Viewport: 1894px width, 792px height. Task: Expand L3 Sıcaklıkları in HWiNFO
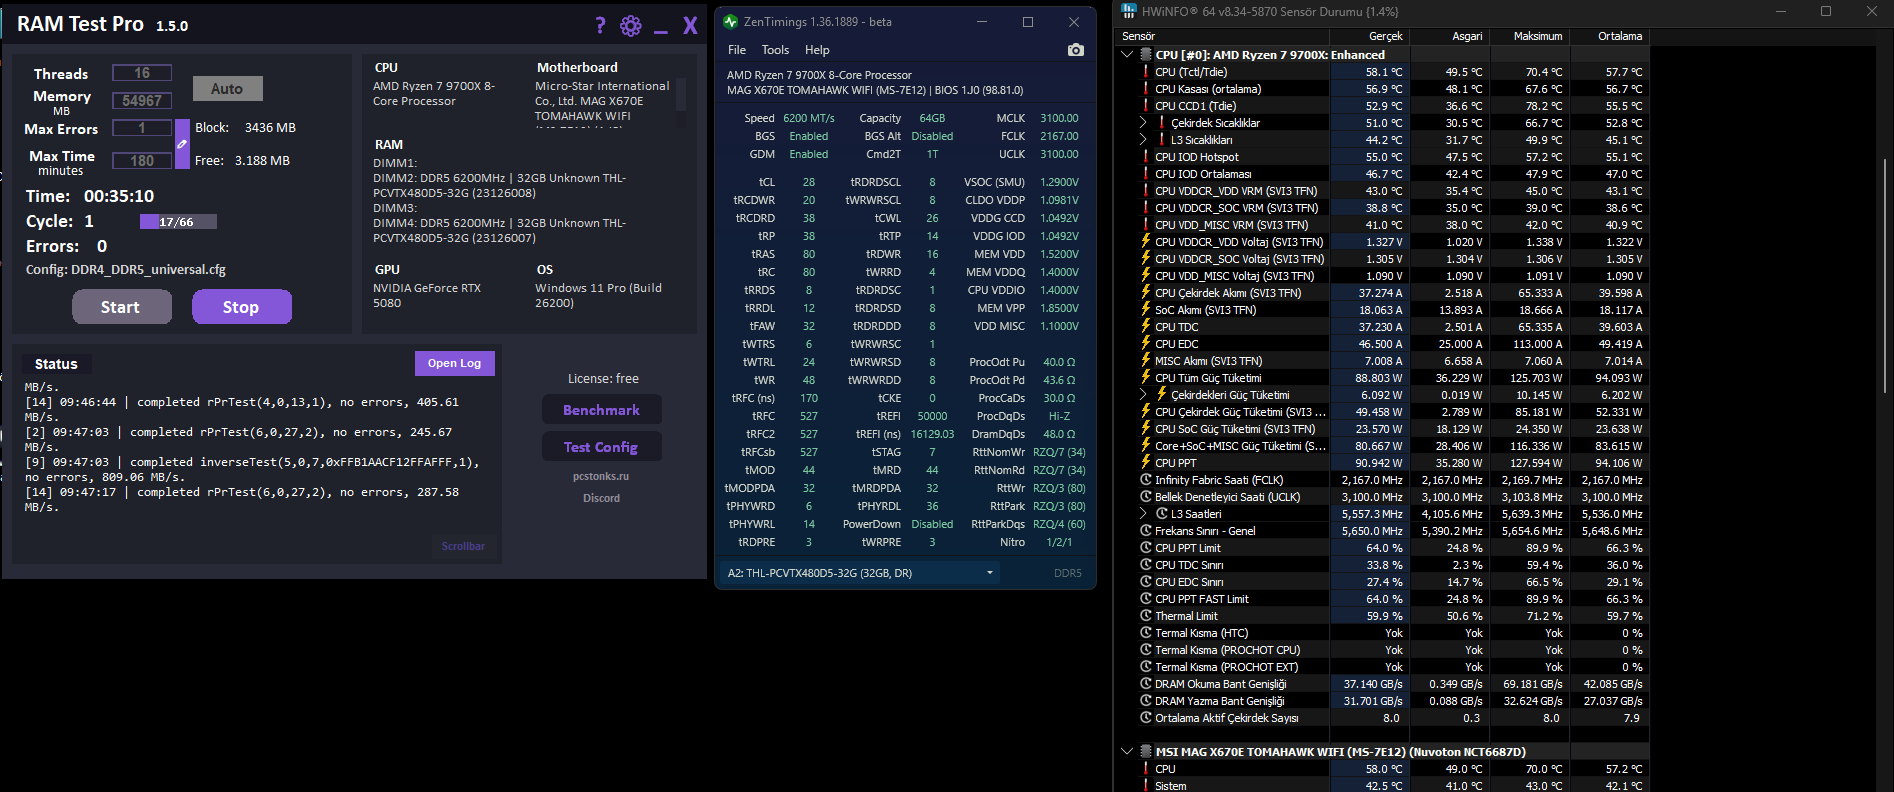point(1143,140)
